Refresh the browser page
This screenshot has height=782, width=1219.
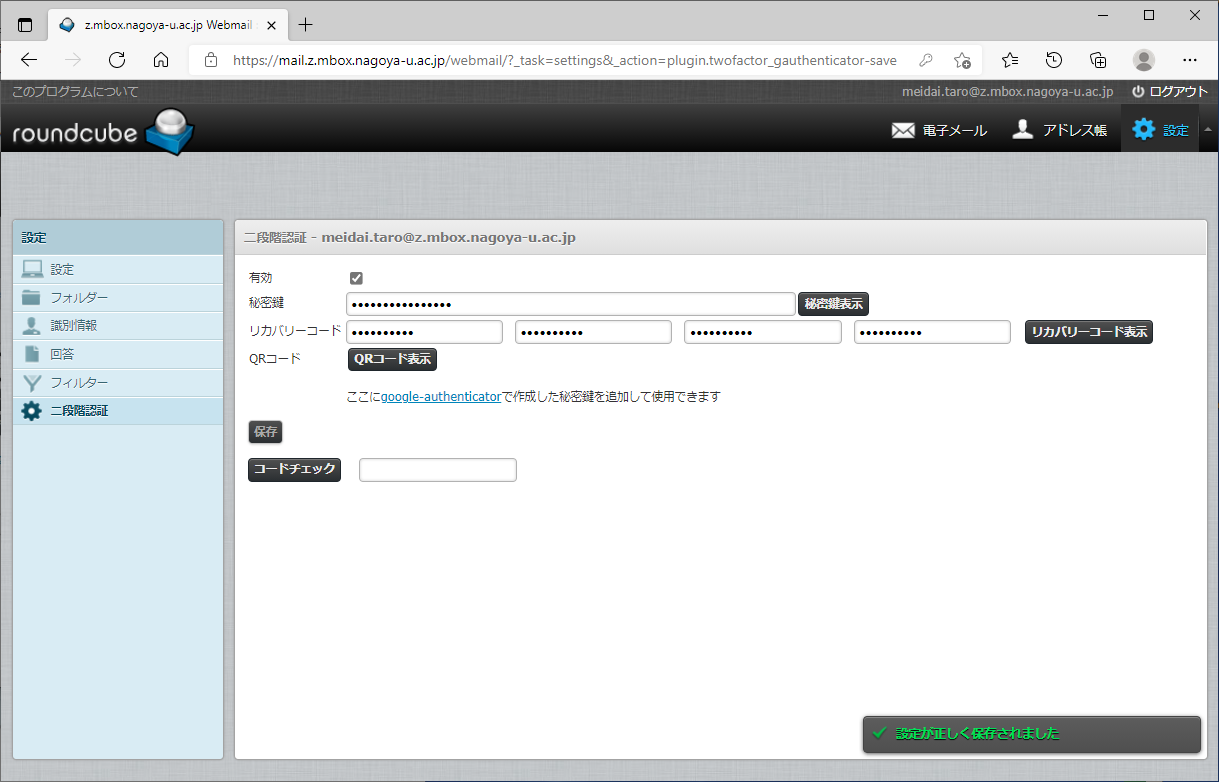click(117, 59)
